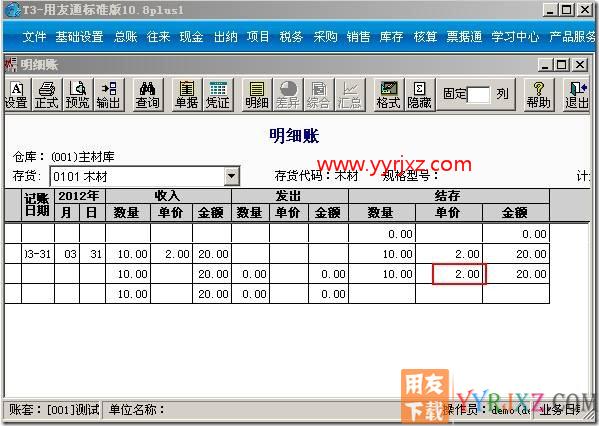The image size is (599, 426).
Task: Click the 固定 column count input field
Action: pos(479,95)
